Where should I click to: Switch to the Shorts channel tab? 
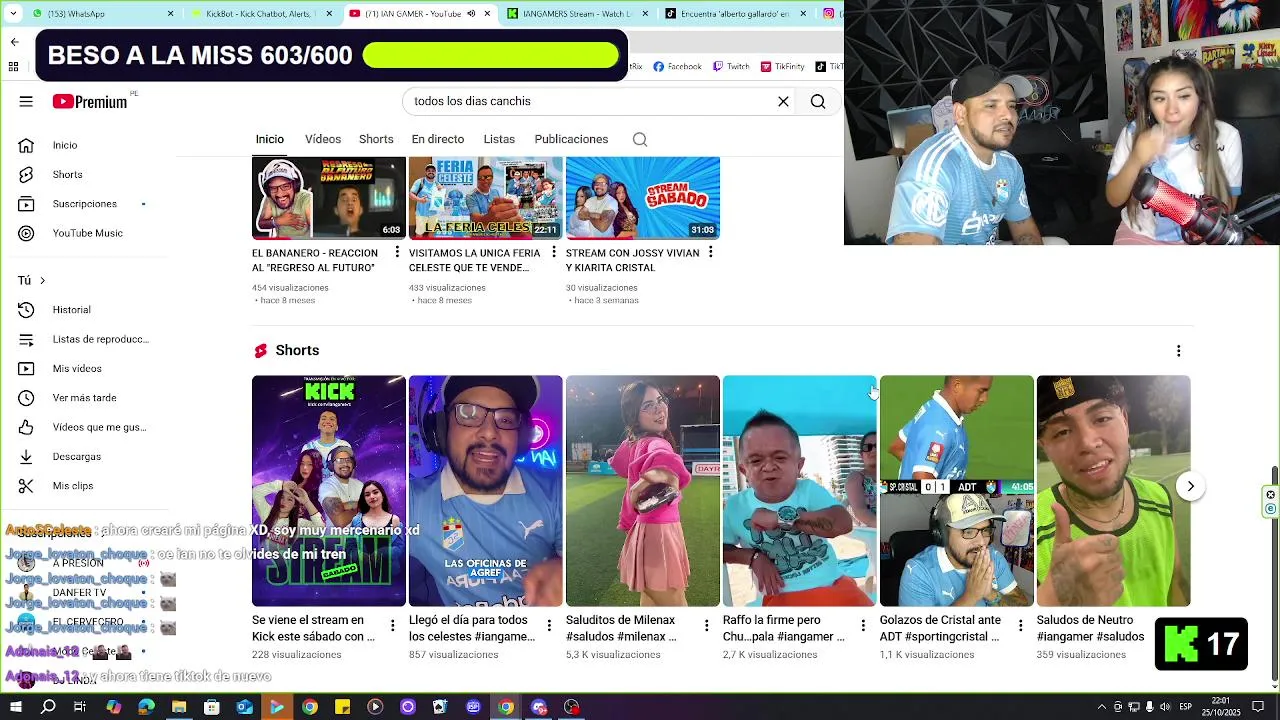point(376,139)
